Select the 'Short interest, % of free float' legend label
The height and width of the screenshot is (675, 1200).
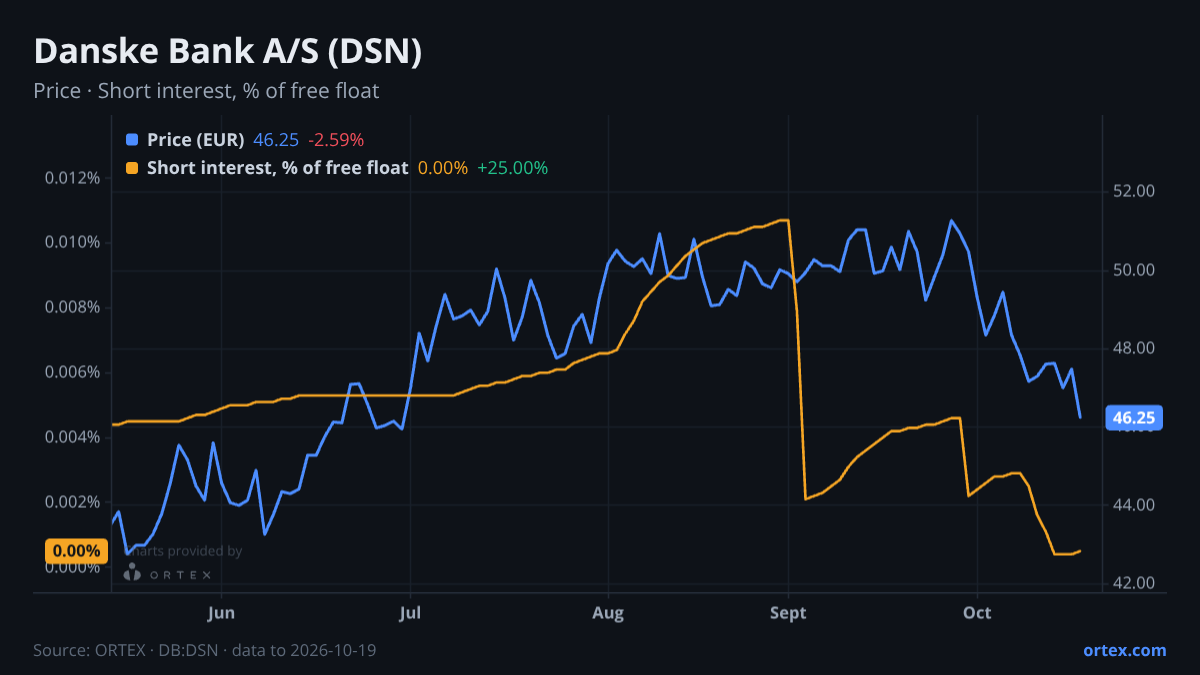click(277, 168)
